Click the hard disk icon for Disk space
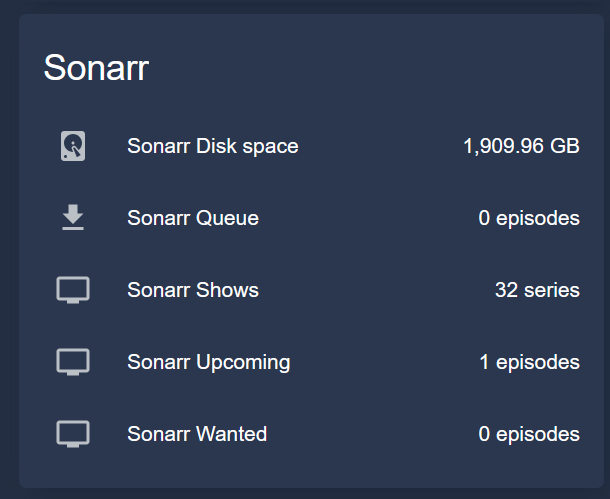Image resolution: width=610 pixels, height=499 pixels. [73, 146]
